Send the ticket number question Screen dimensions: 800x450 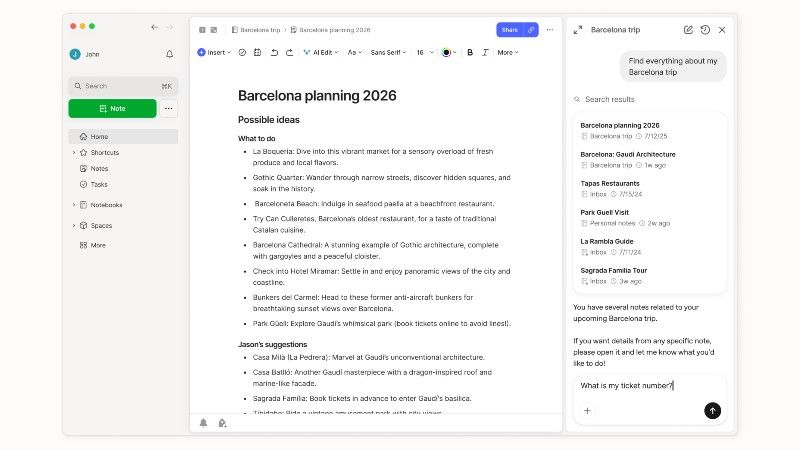pyautogui.click(x=712, y=410)
